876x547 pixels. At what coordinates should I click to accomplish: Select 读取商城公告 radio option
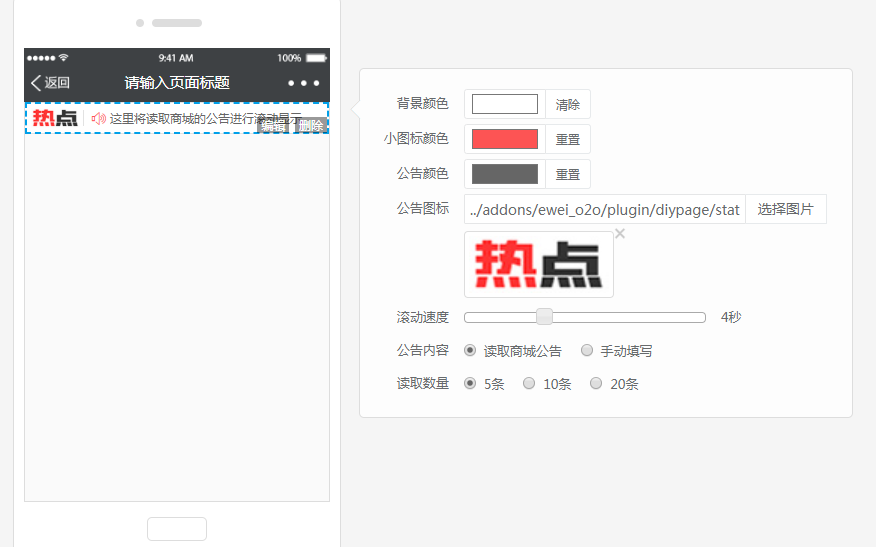pos(470,351)
